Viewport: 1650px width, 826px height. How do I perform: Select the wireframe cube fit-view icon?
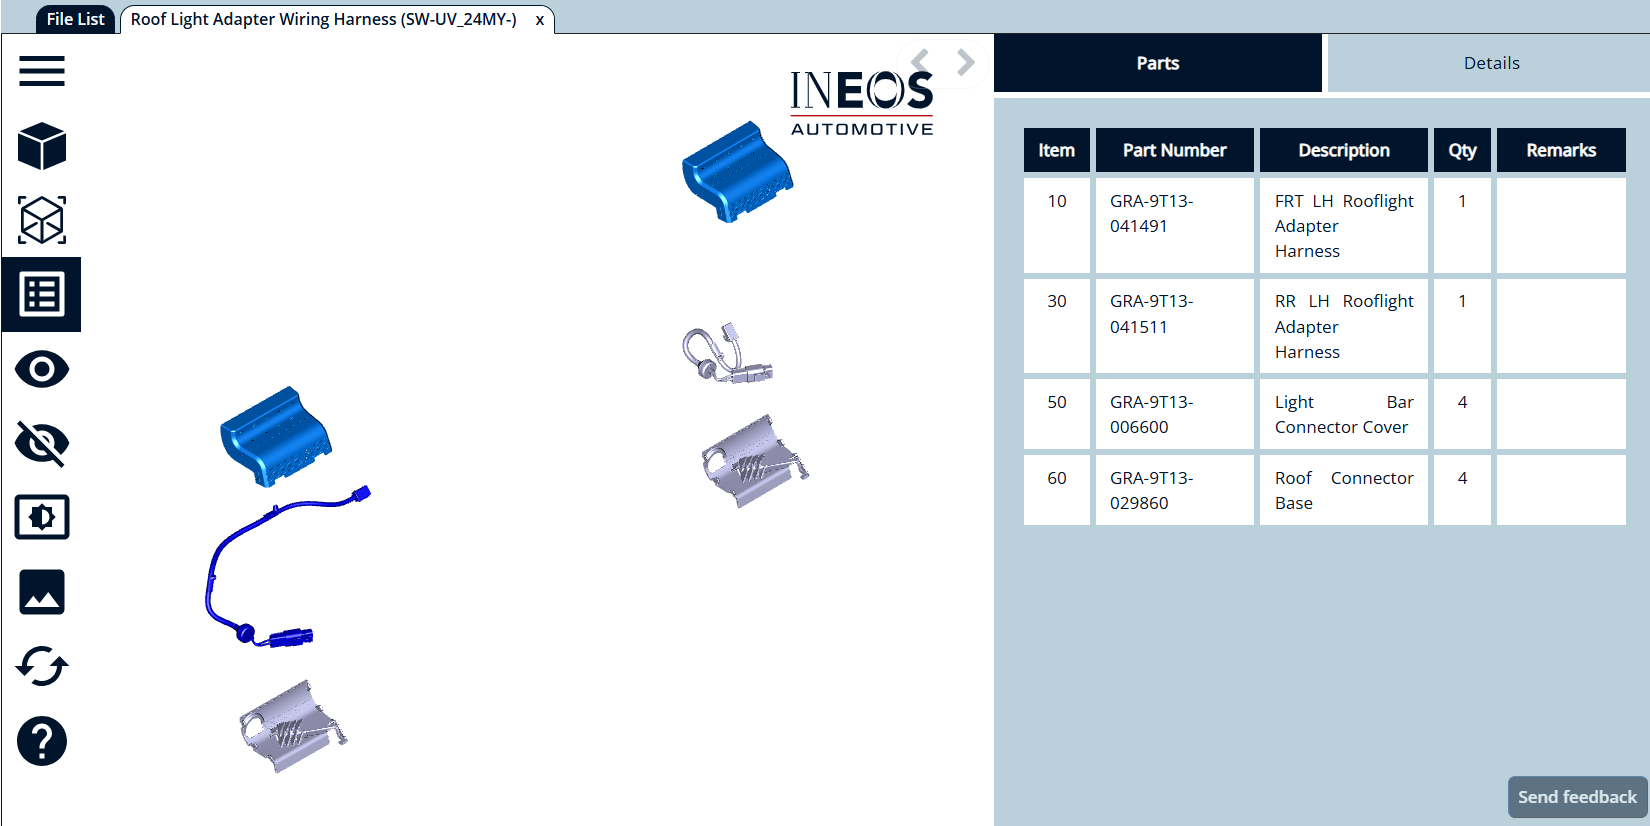click(41, 220)
